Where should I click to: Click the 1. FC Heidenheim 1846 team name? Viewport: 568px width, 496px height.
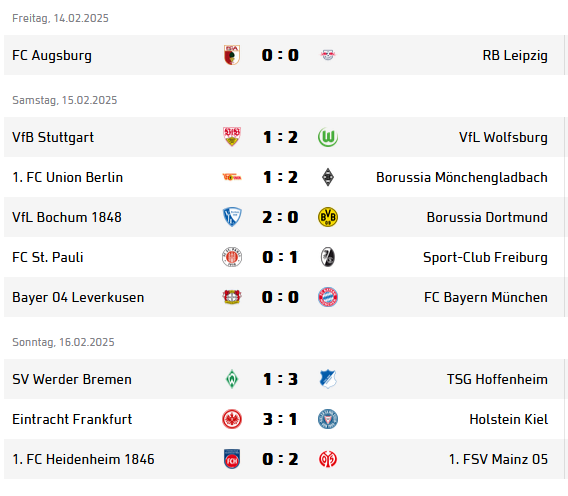click(x=83, y=459)
